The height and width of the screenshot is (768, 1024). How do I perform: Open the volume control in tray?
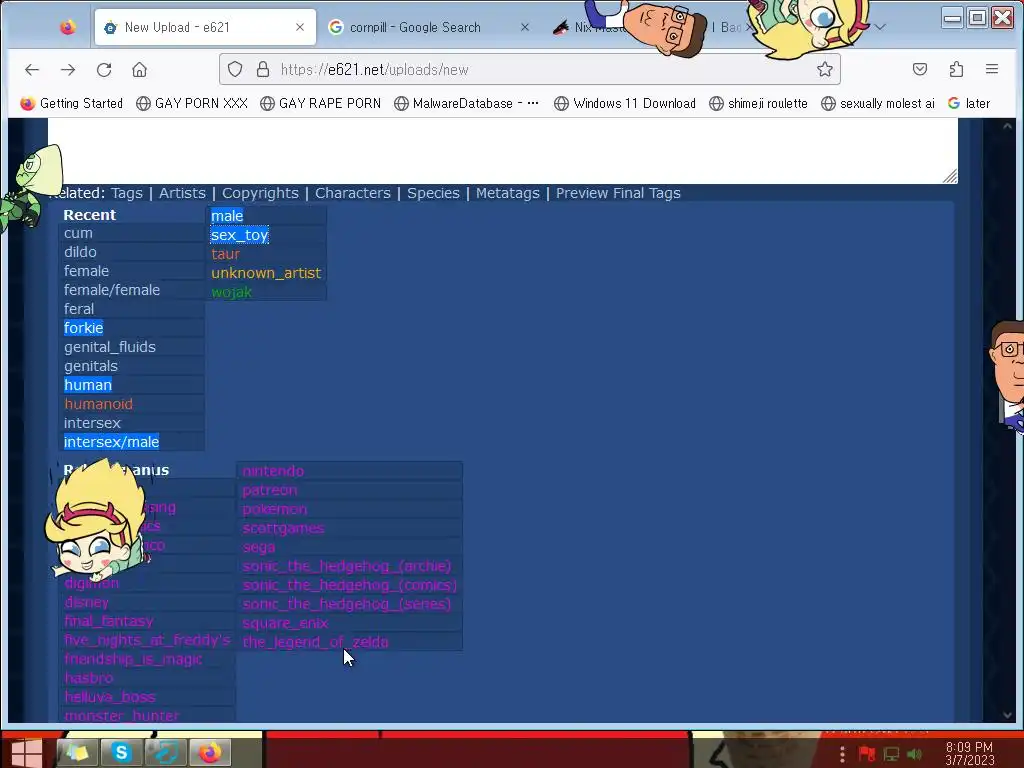click(x=915, y=754)
